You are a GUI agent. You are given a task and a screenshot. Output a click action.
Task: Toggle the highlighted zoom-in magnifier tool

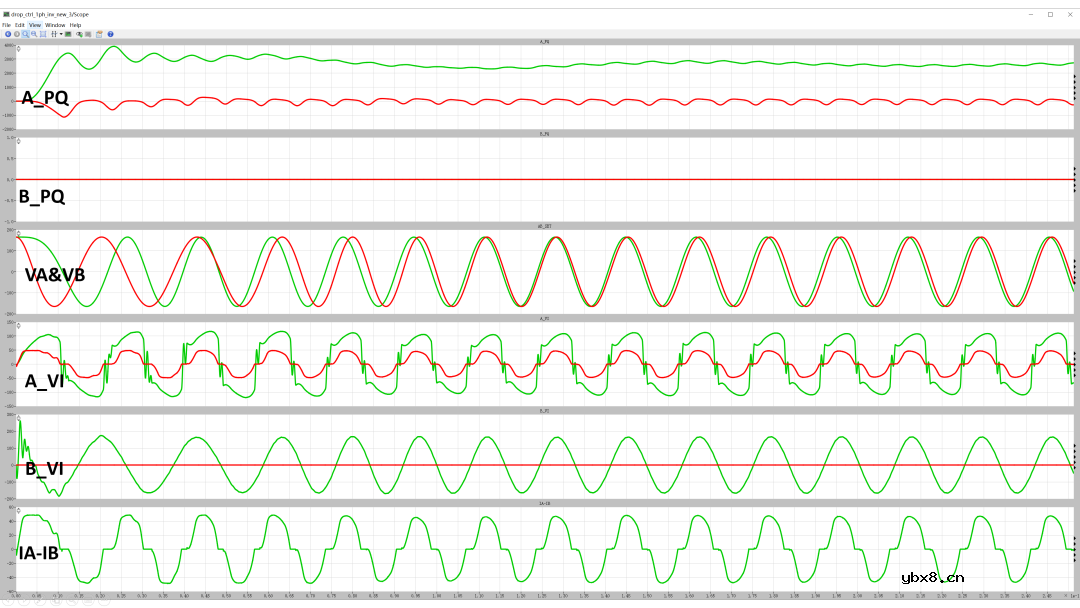pos(25,34)
